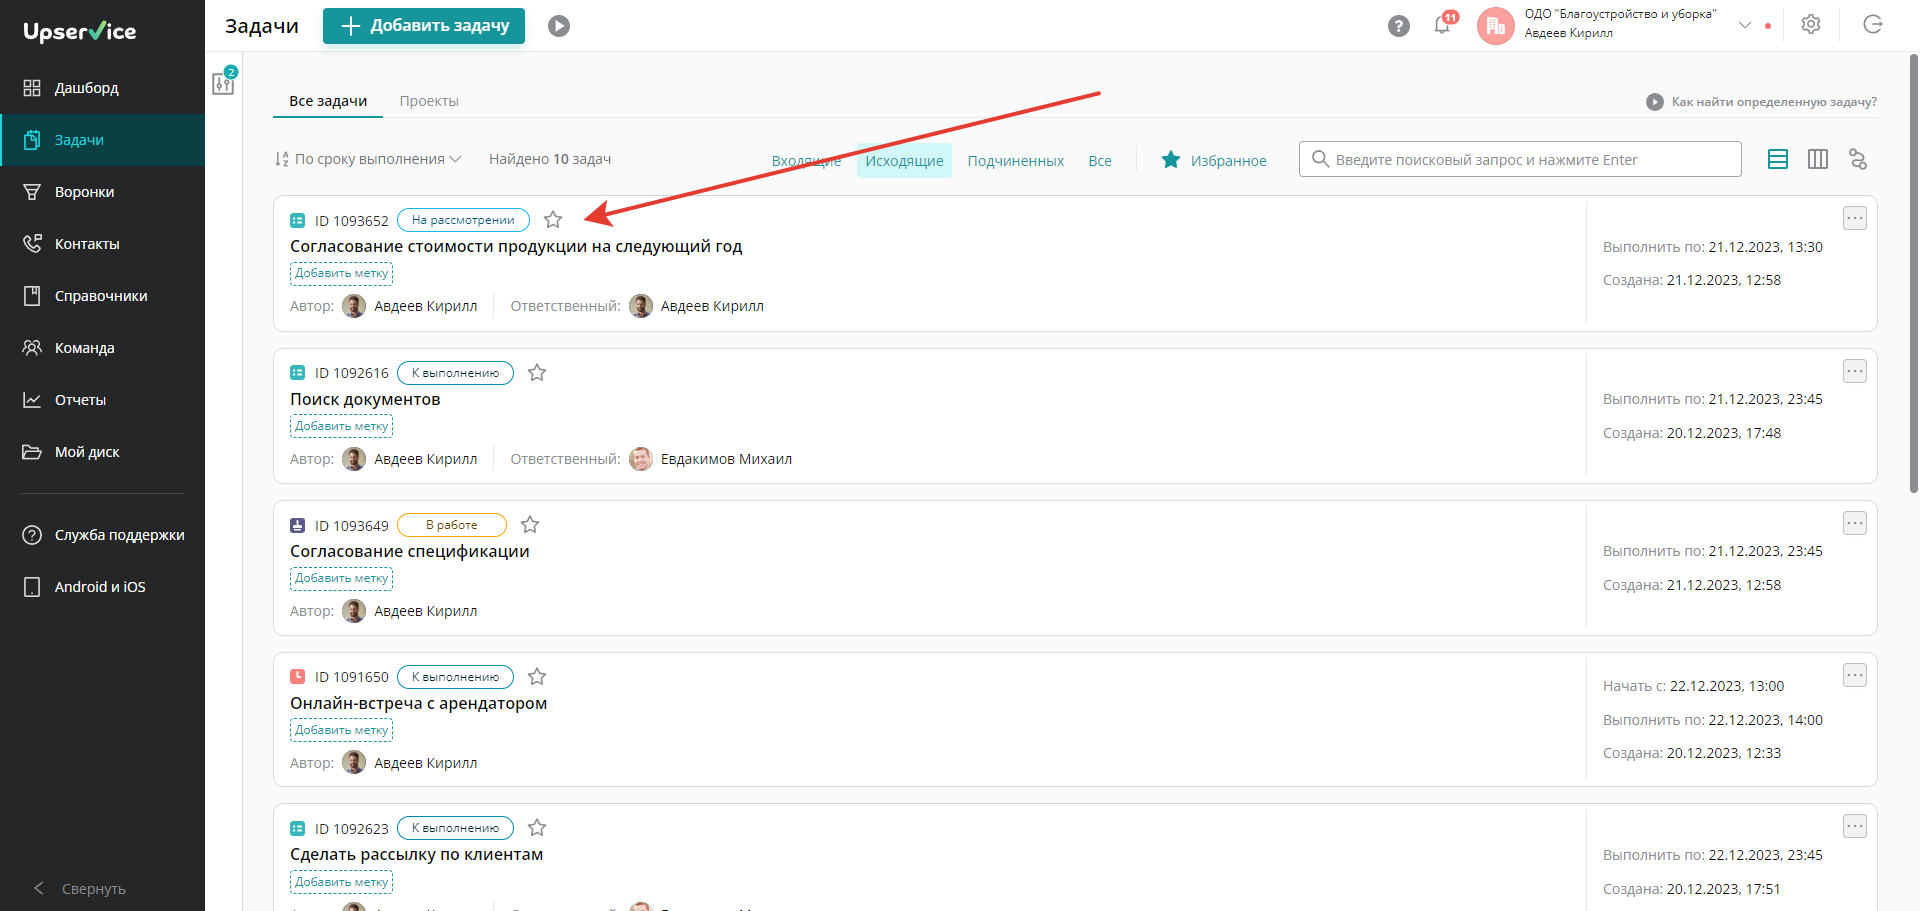Open the help question mark icon
This screenshot has height=911, width=1920.
[x=1399, y=26]
